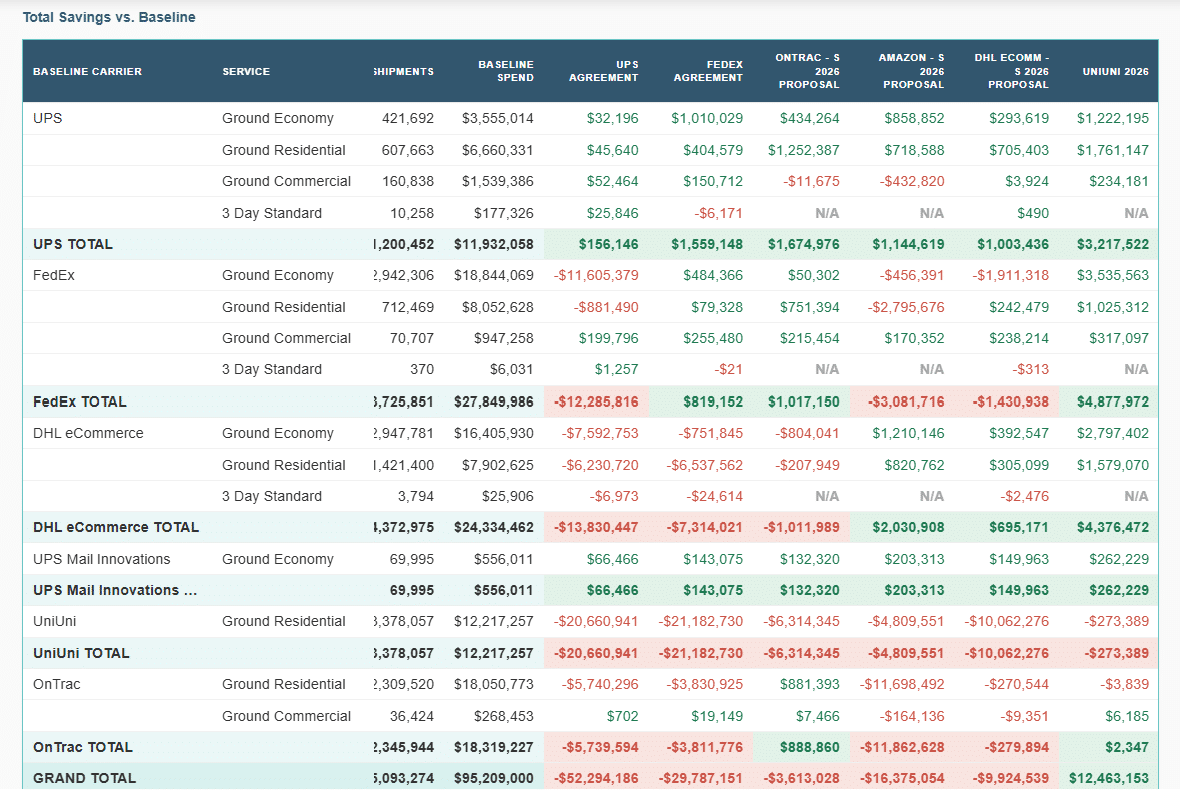
Task: Click the $3,535,563 UniUni value
Action: pos(1112,275)
